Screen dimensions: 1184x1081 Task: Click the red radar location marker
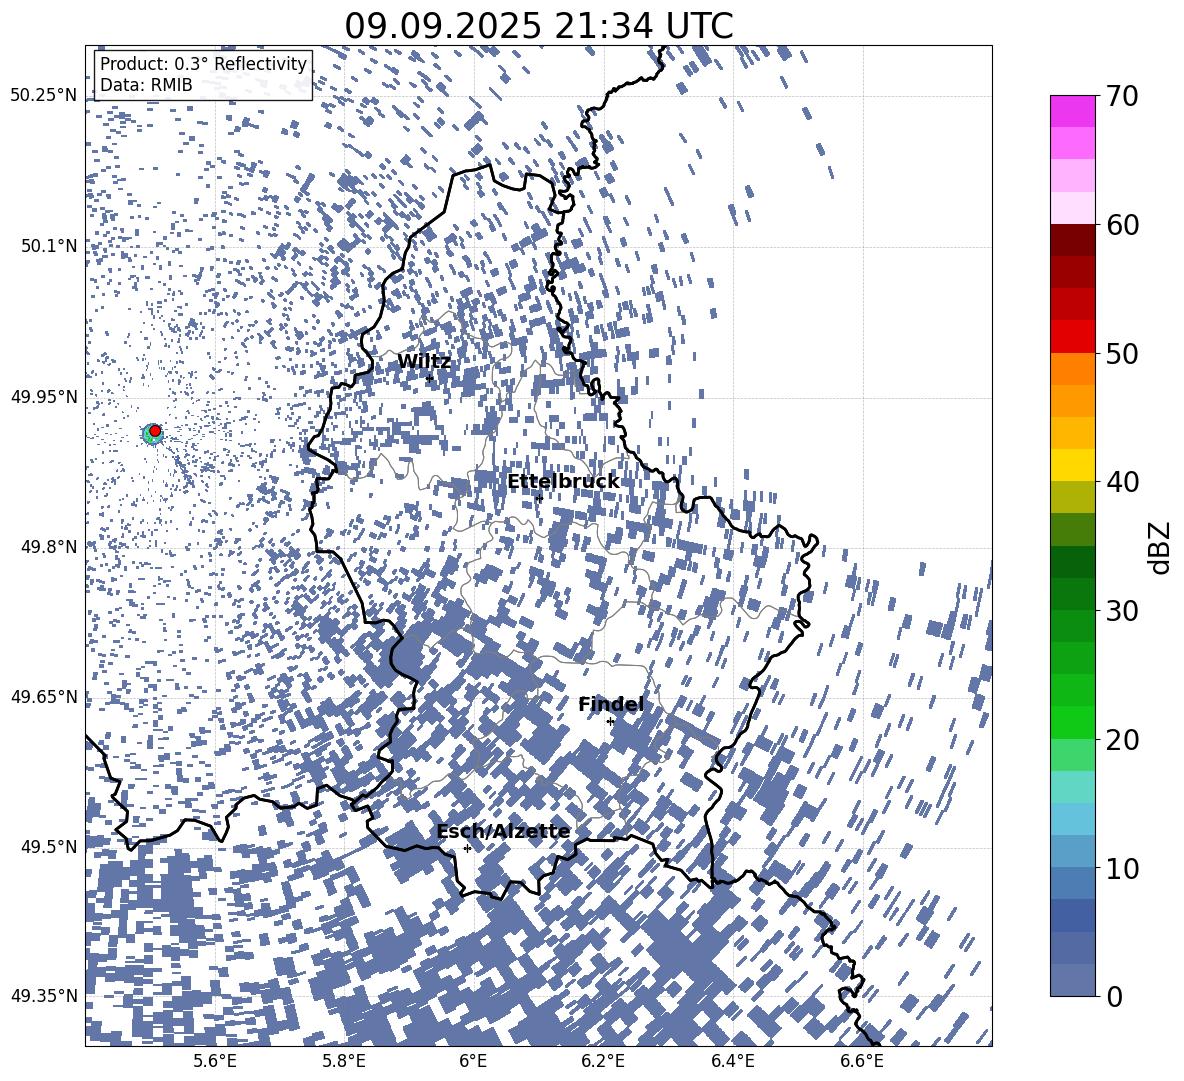[x=155, y=431]
